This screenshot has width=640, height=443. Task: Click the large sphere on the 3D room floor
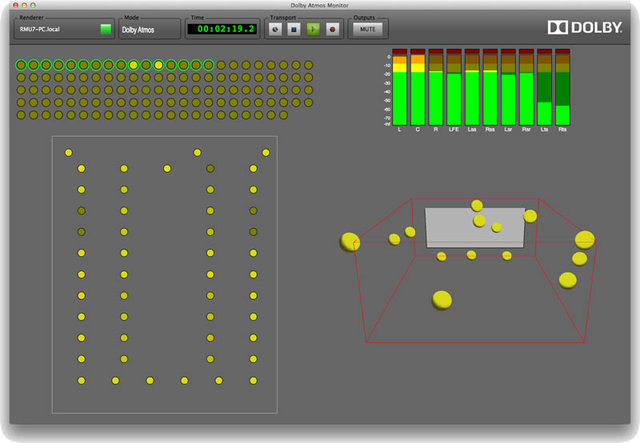click(442, 300)
